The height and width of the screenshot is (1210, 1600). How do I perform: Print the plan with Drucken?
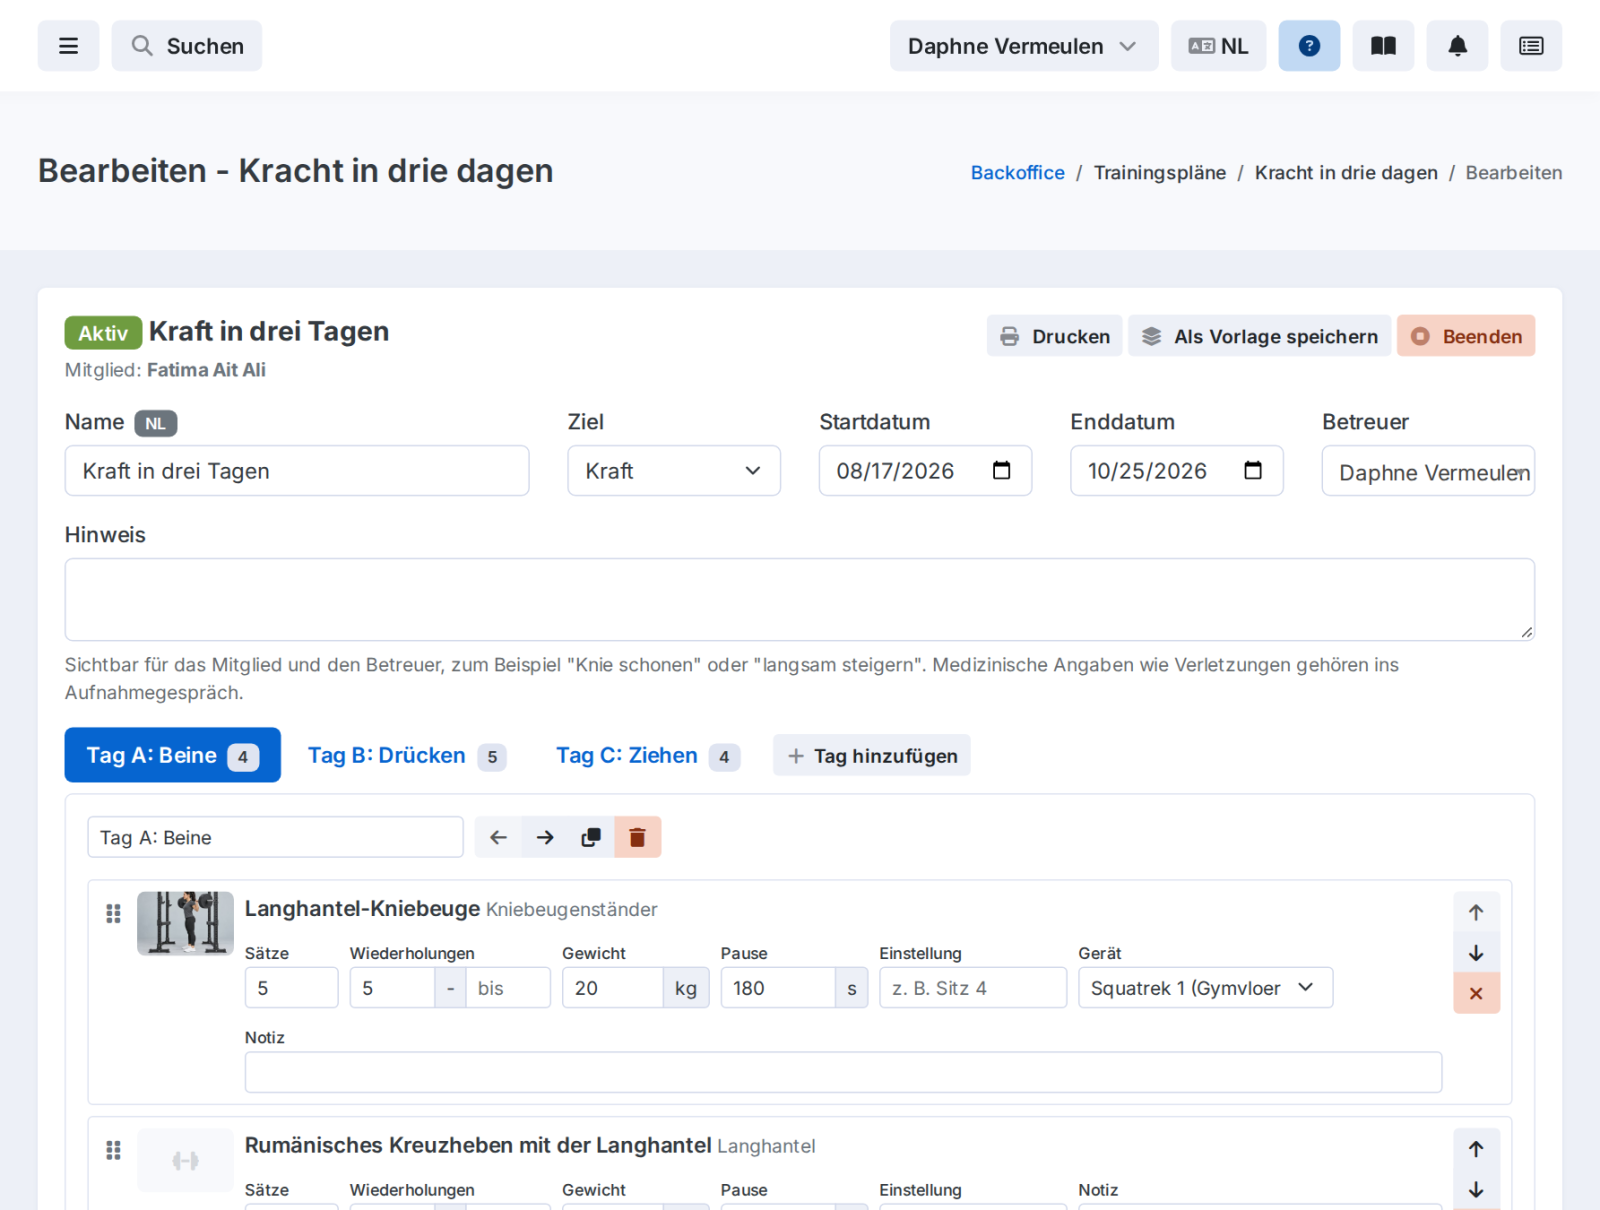[1055, 336]
